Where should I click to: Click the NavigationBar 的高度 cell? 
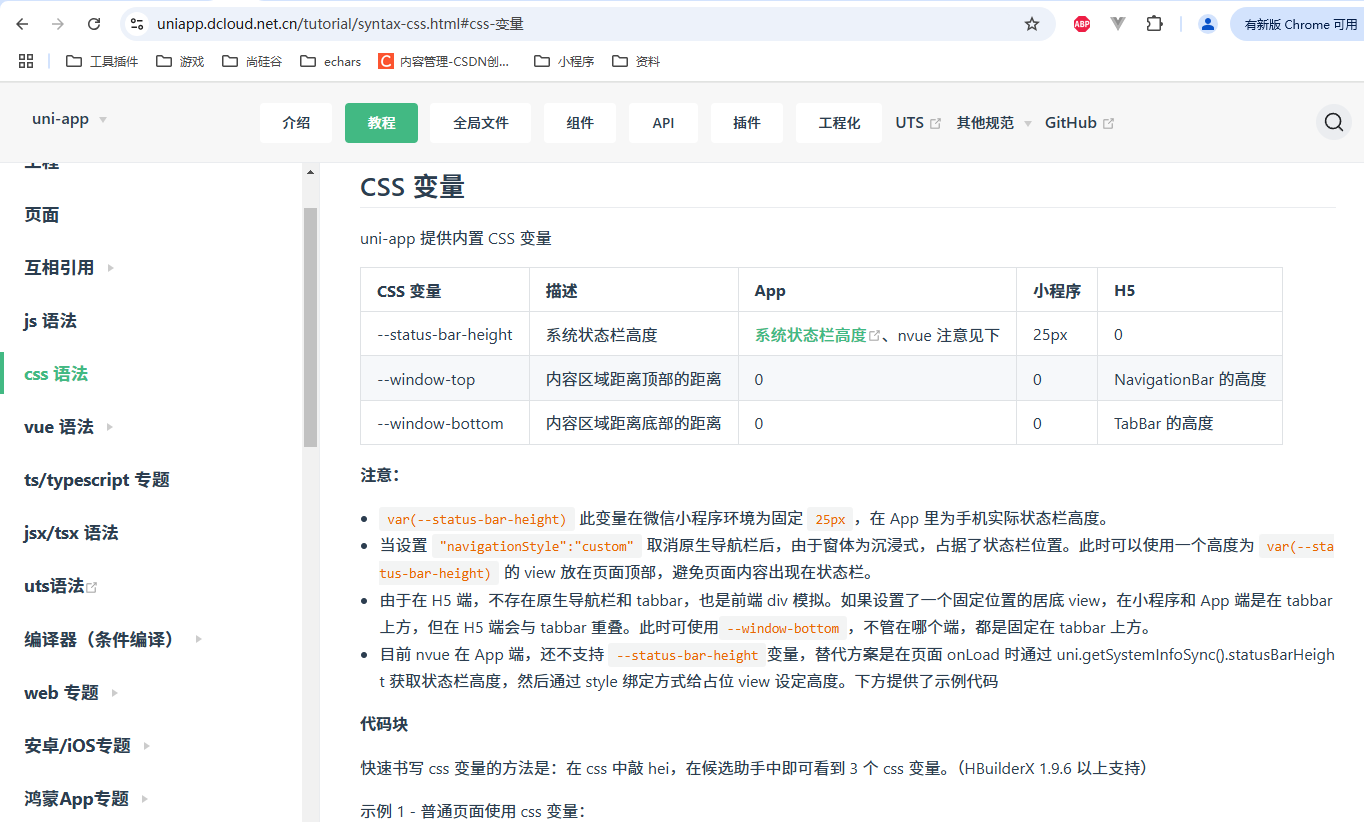[x=1190, y=379]
